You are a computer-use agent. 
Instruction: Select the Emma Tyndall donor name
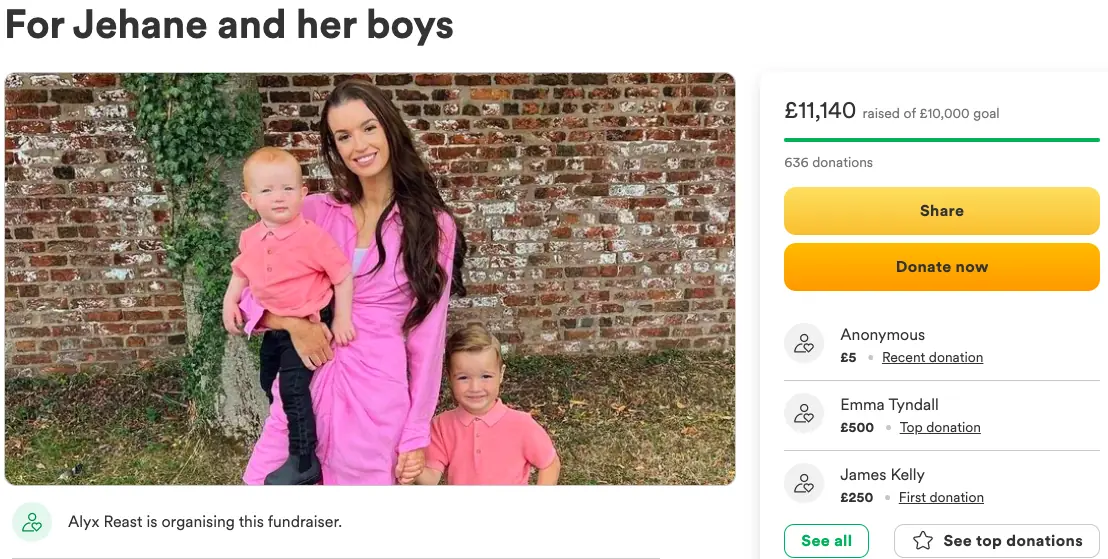click(889, 405)
